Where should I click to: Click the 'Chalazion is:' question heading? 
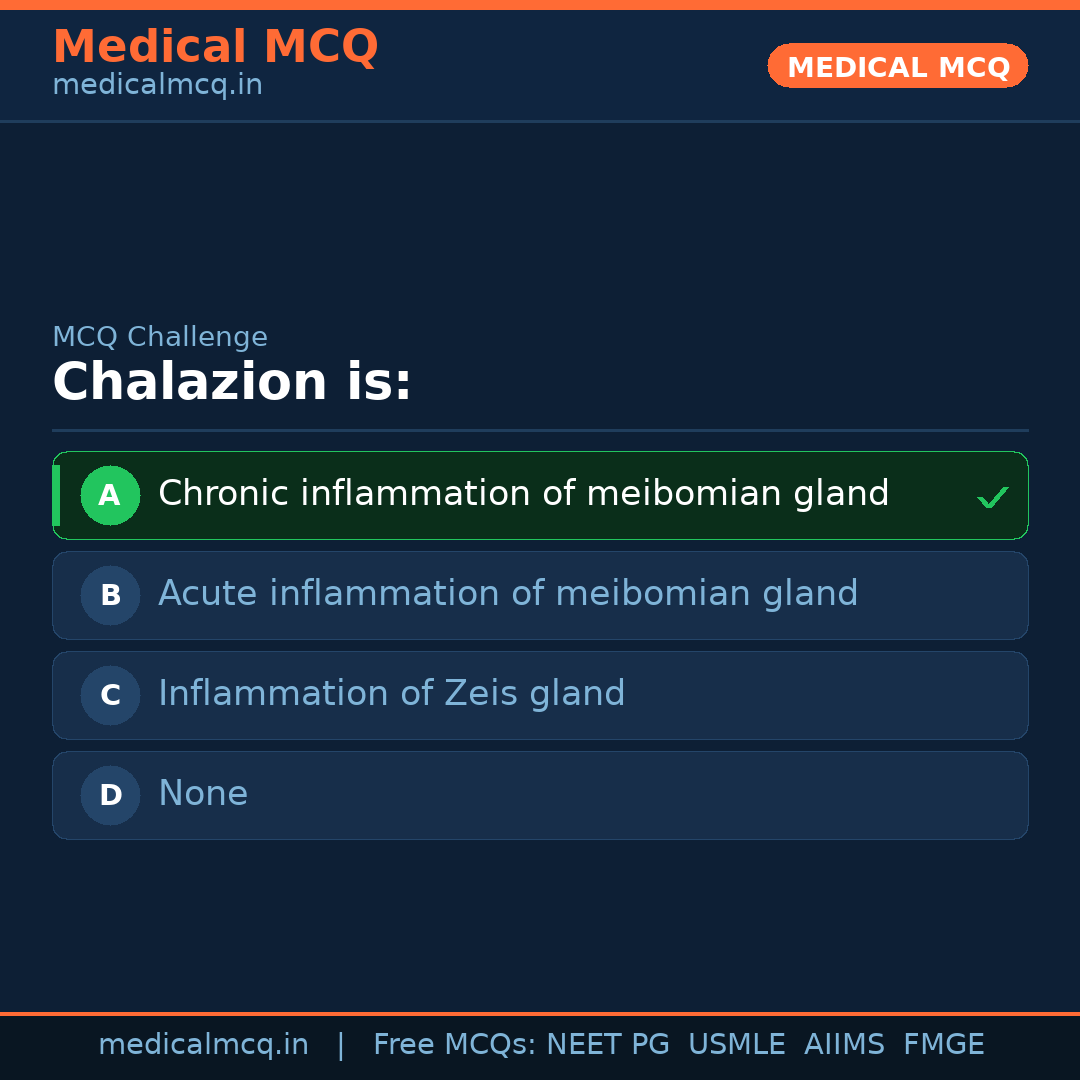tap(232, 382)
